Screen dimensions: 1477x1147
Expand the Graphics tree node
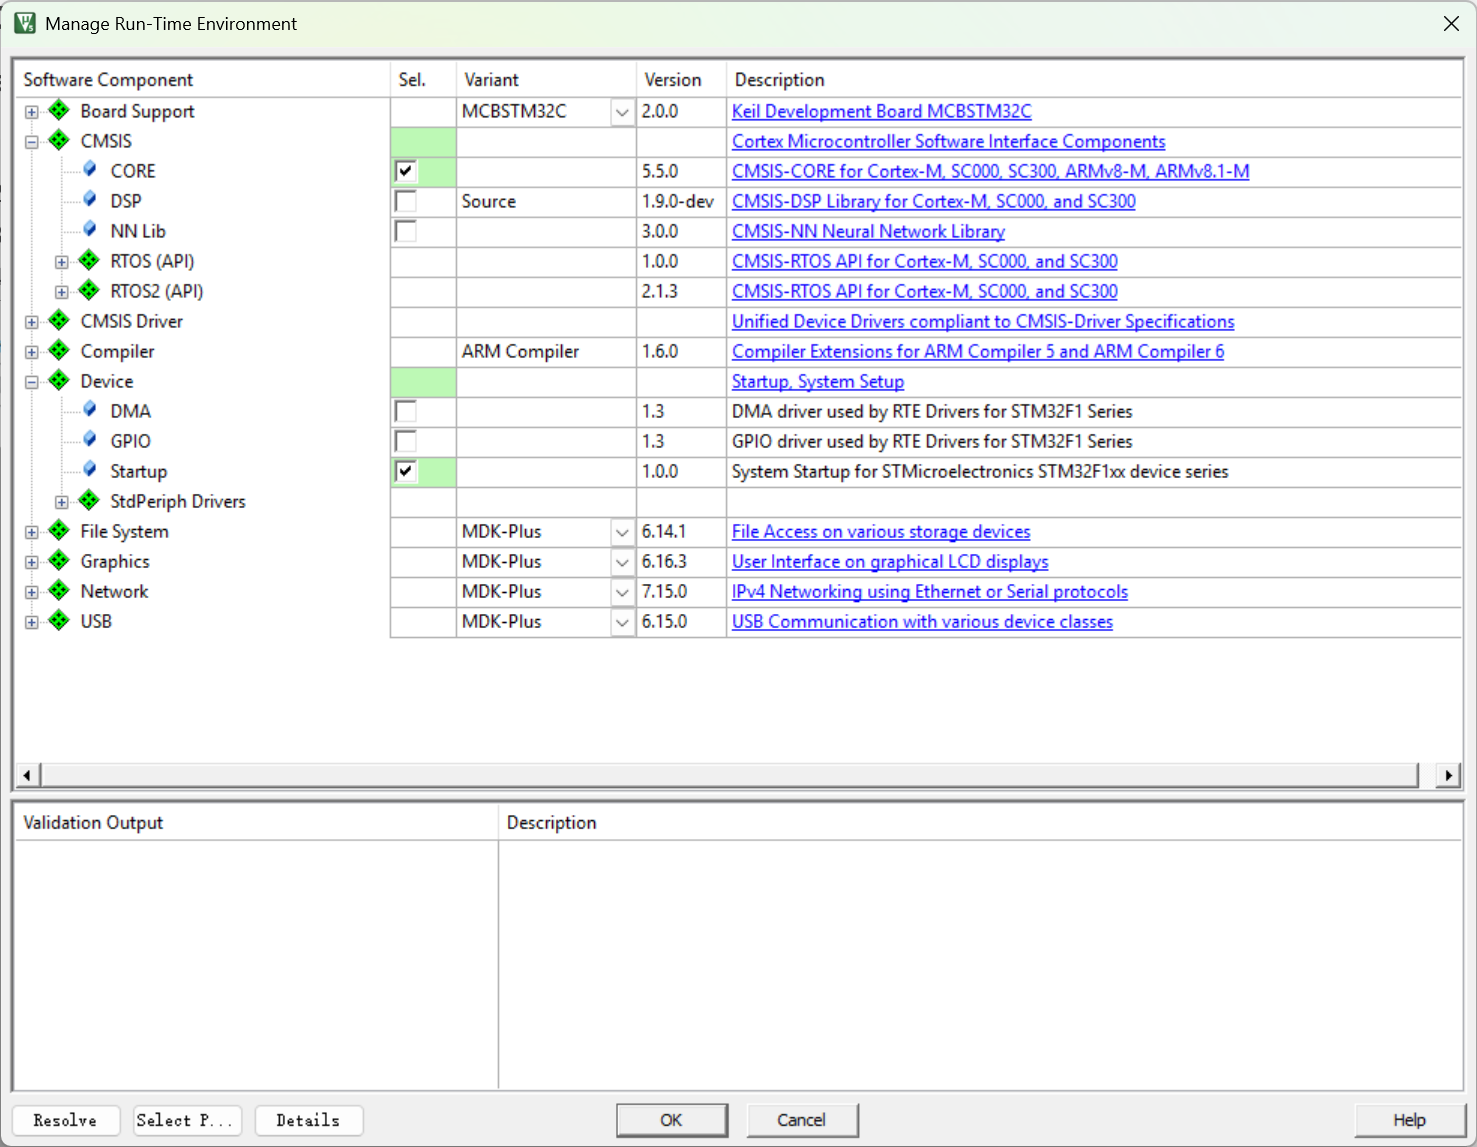[32, 562]
